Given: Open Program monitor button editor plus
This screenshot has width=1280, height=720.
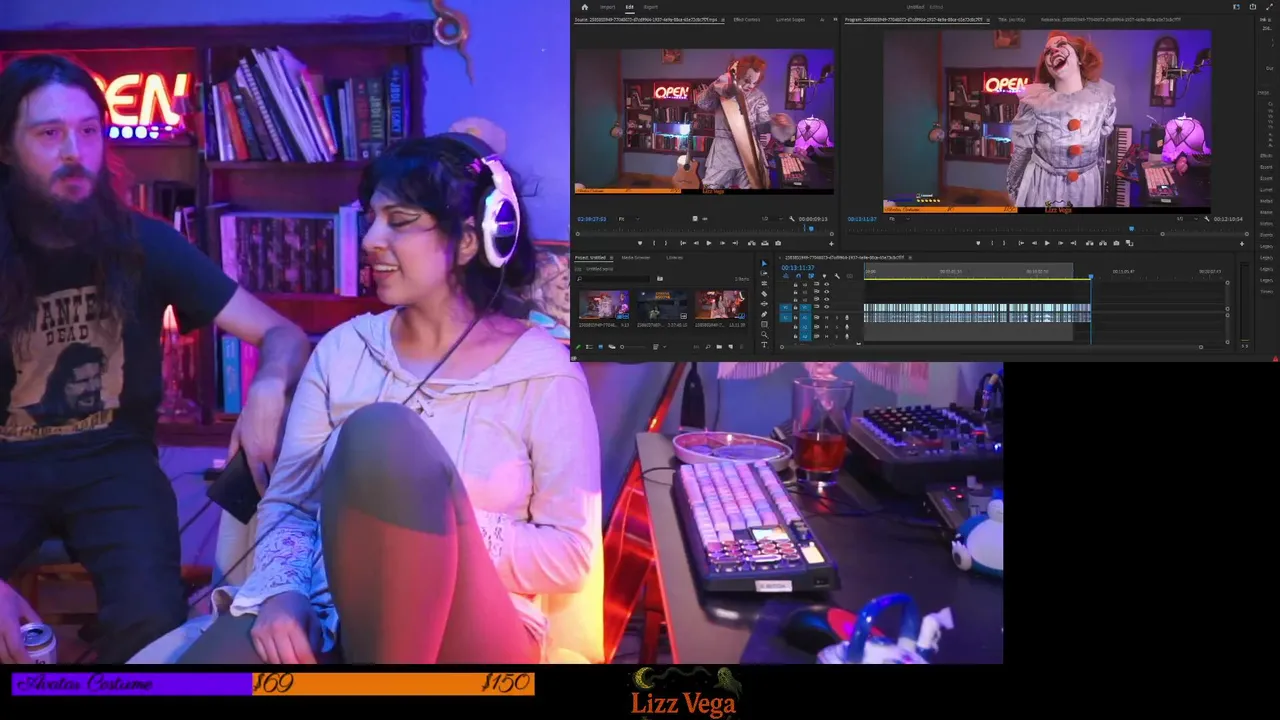Looking at the screenshot, I should [1241, 243].
